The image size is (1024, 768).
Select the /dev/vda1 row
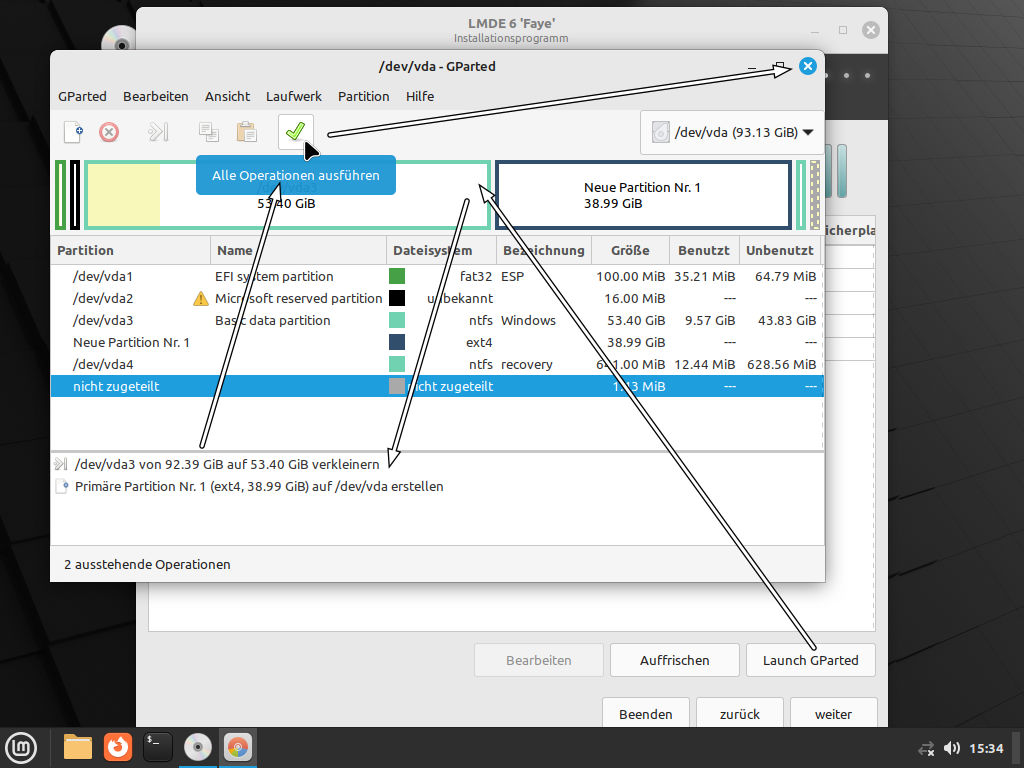437,276
